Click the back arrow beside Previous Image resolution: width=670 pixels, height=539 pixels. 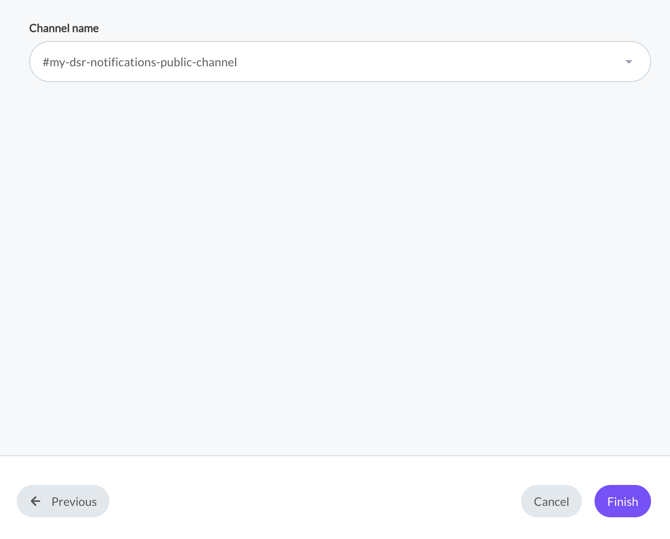(36, 501)
